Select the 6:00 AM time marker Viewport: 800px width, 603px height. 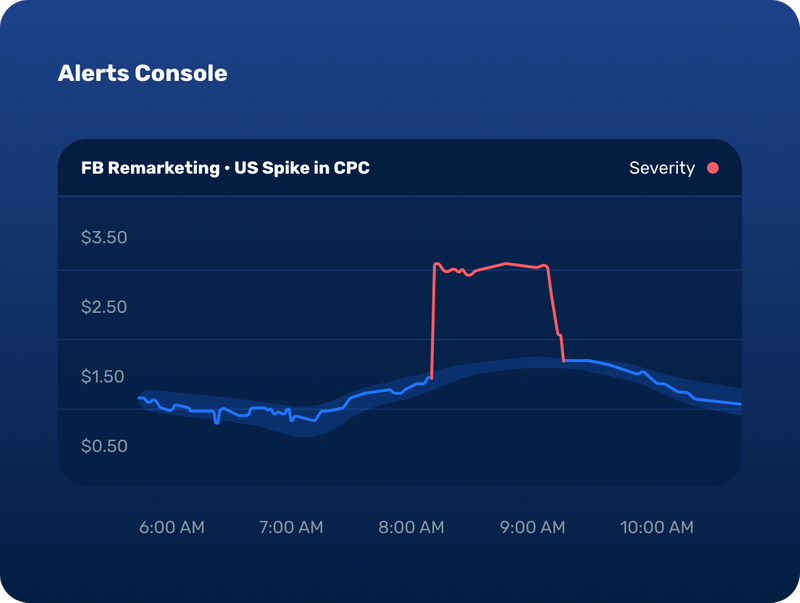171,527
